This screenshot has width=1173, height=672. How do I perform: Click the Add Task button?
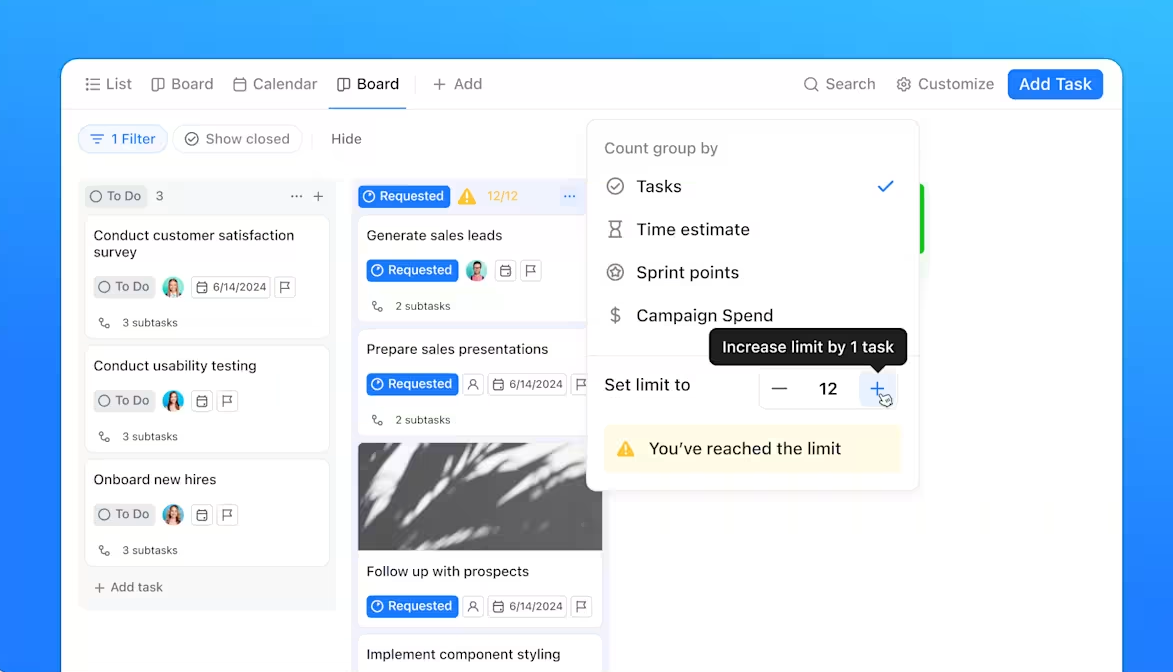point(1055,84)
